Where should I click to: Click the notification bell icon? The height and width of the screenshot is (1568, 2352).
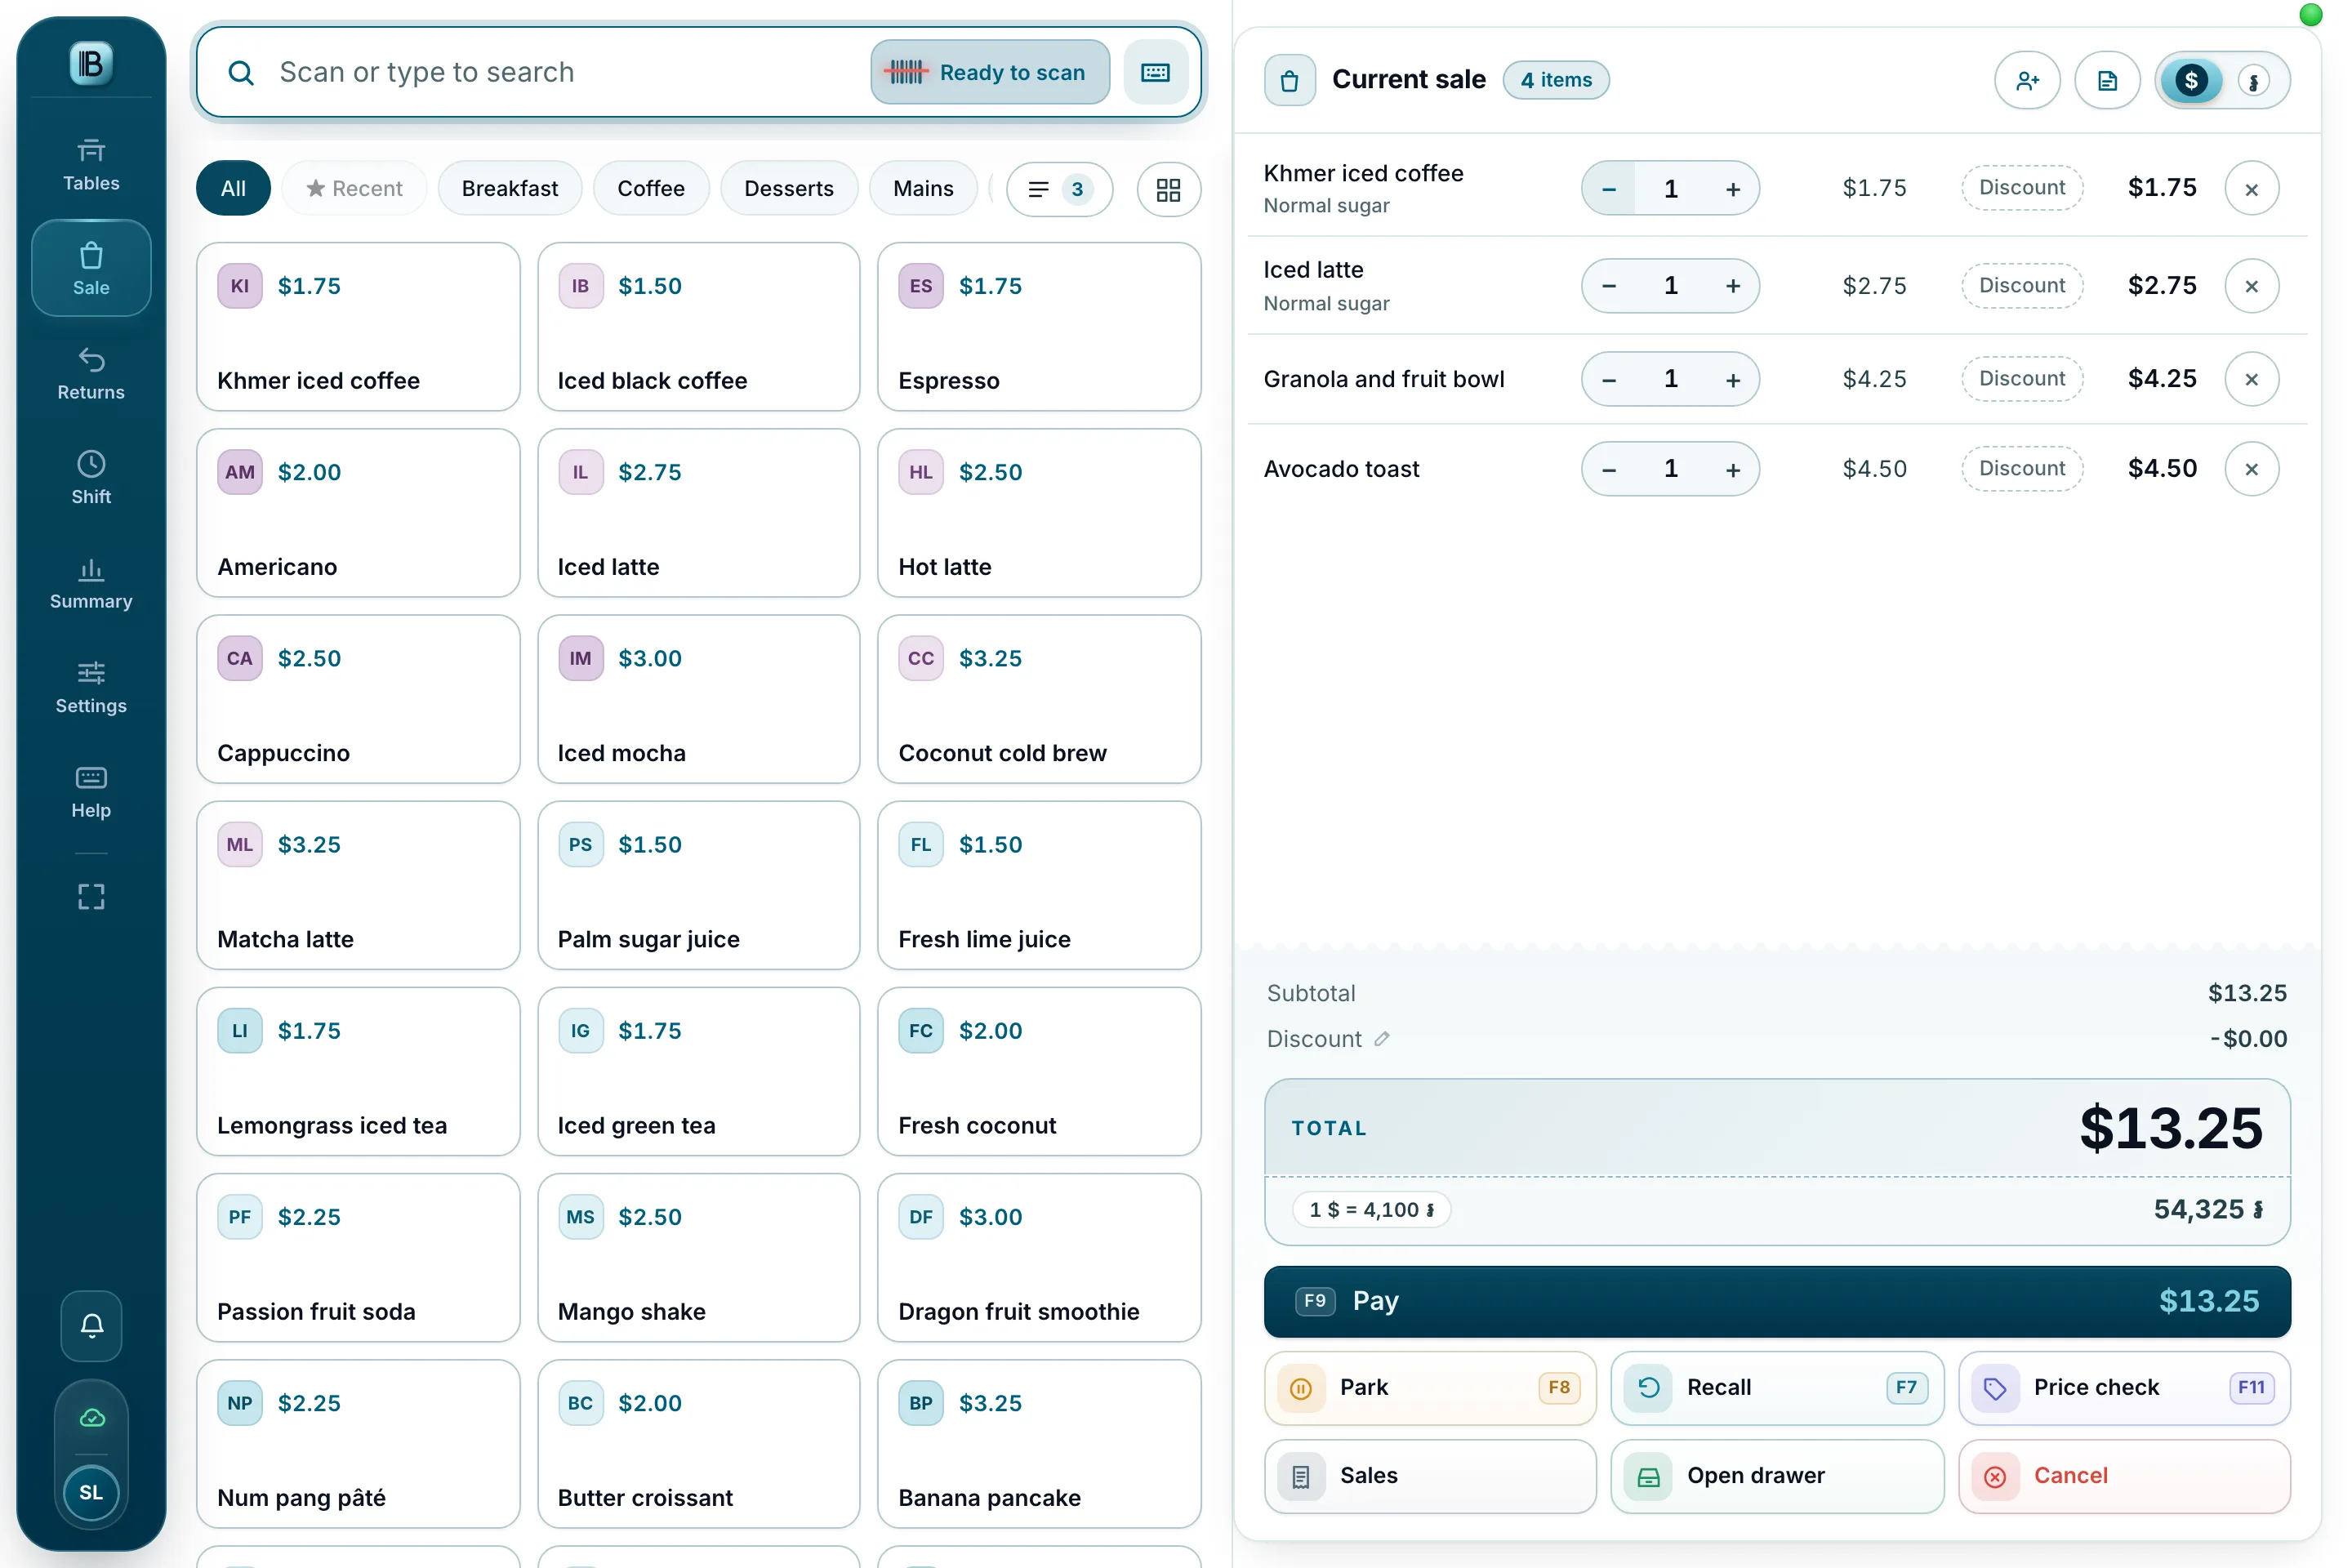coord(91,1325)
